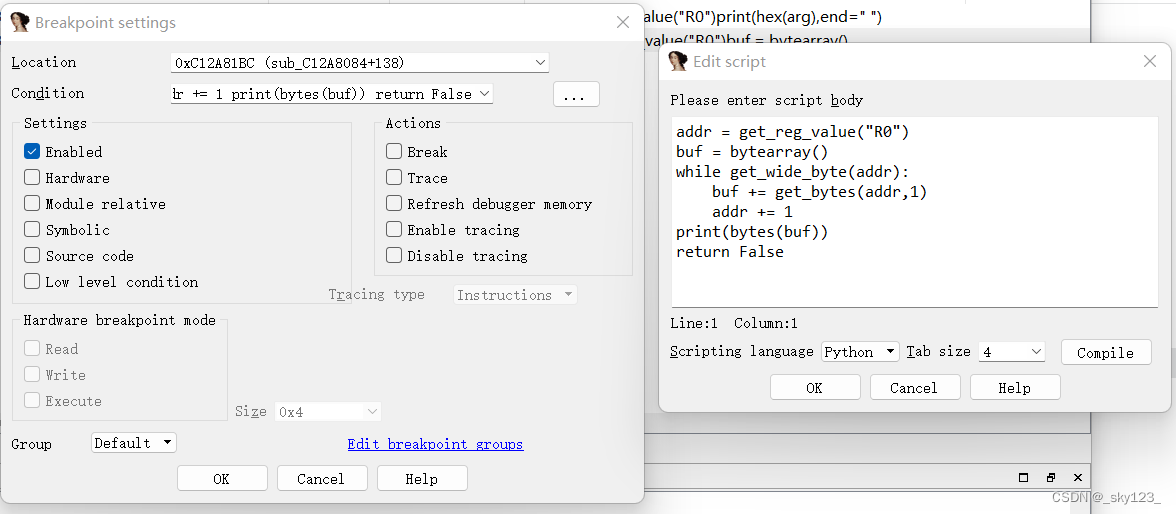Expand the Location address dropdown
Viewport: 1176px width, 514px height.
coord(540,63)
